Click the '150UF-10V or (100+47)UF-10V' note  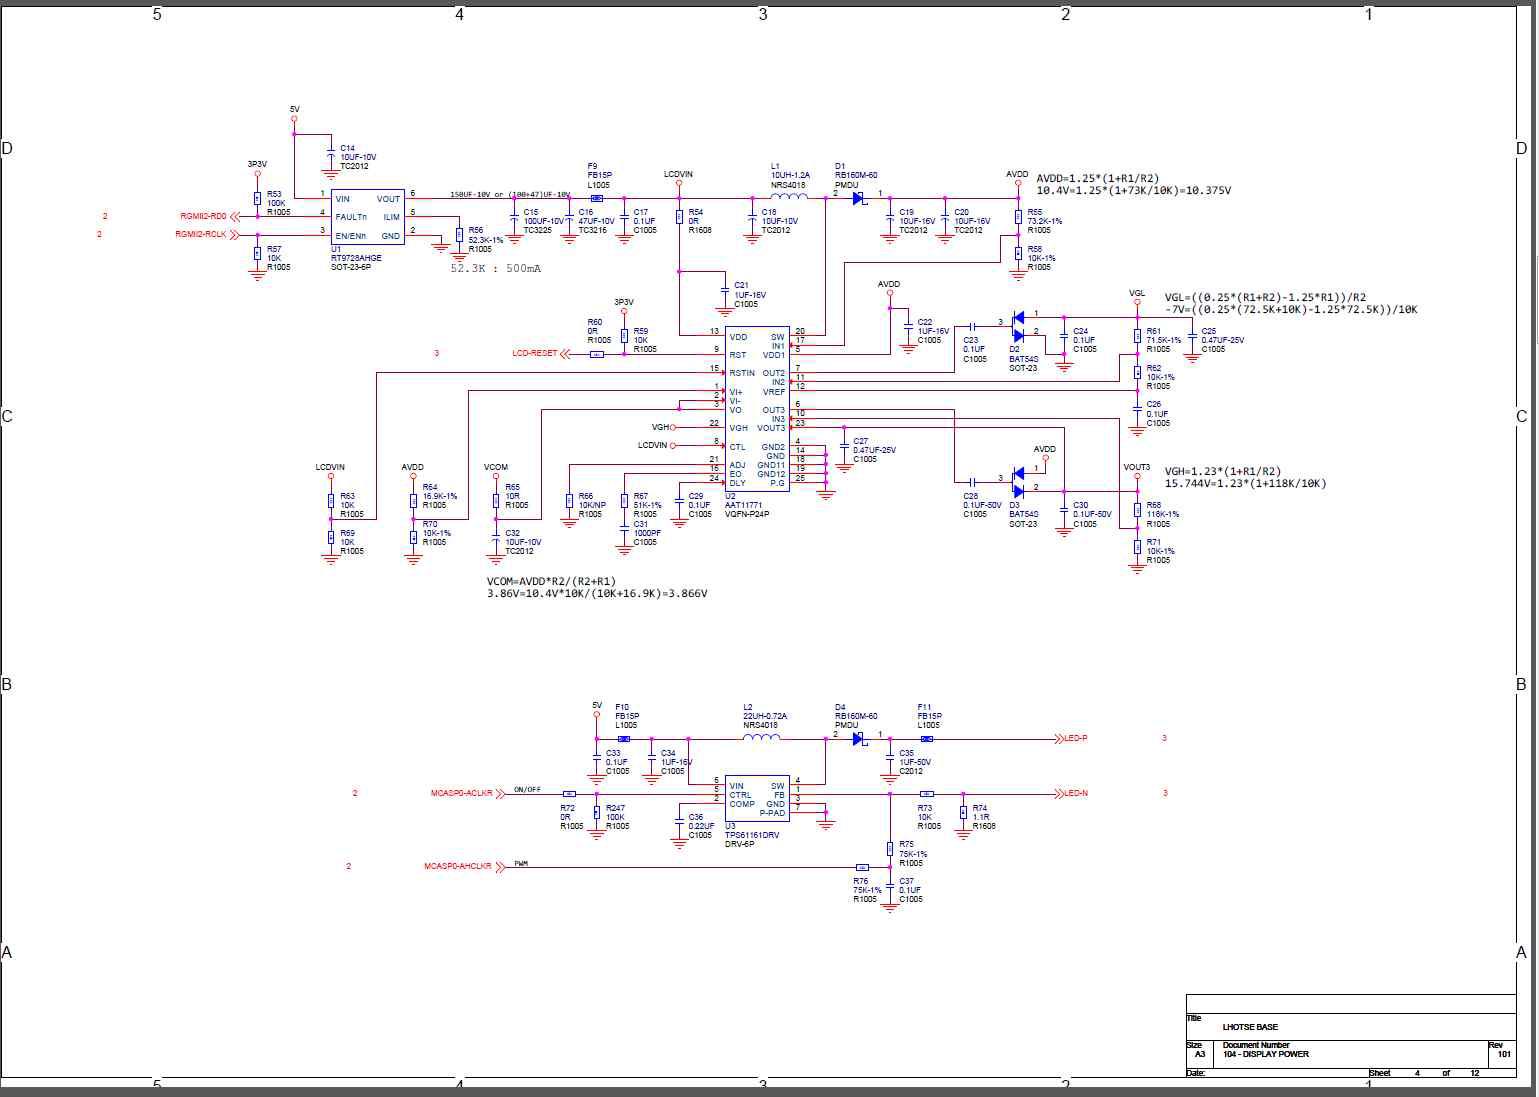[x=510, y=194]
